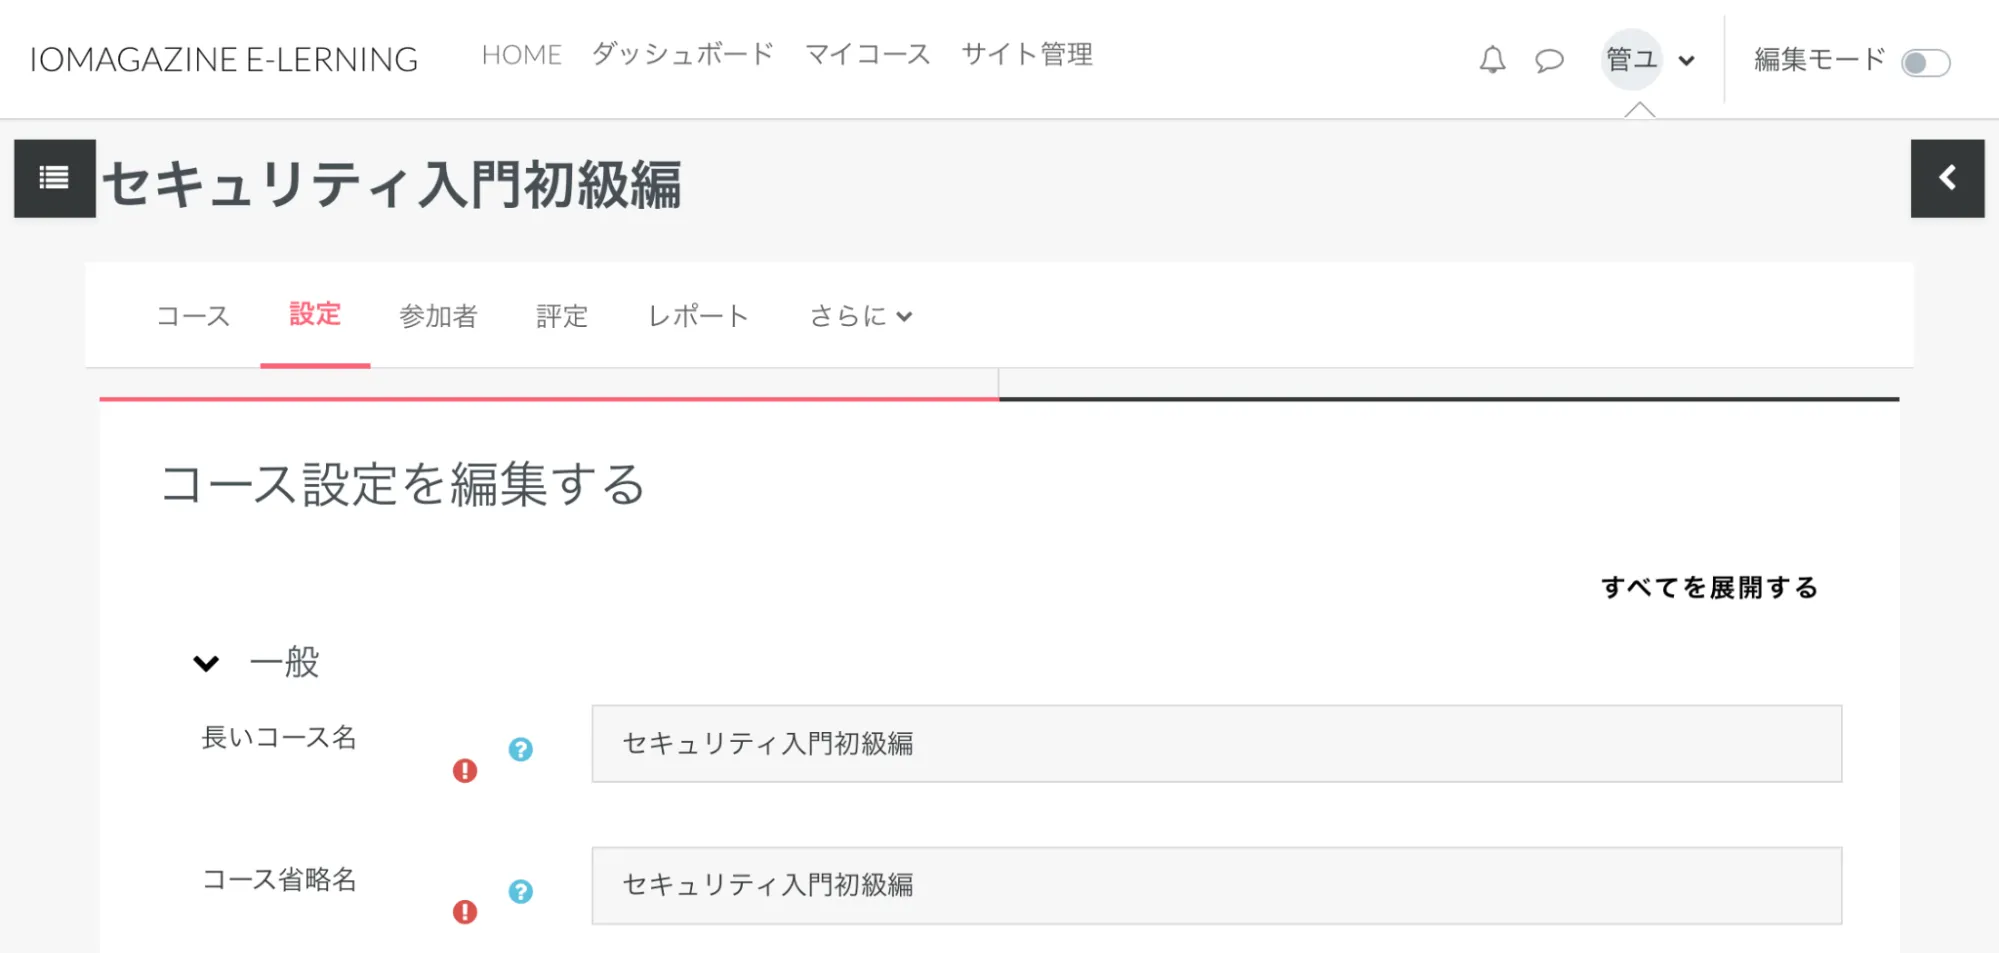1999x953 pixels.
Task: Open the course index drawer
Action: (54, 178)
